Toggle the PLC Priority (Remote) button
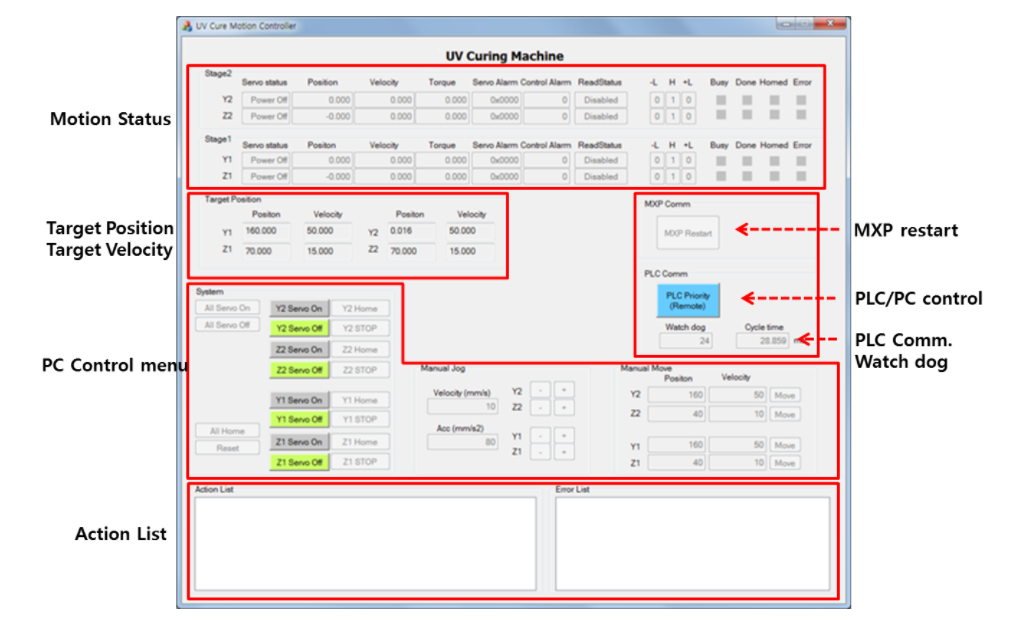 coord(687,301)
